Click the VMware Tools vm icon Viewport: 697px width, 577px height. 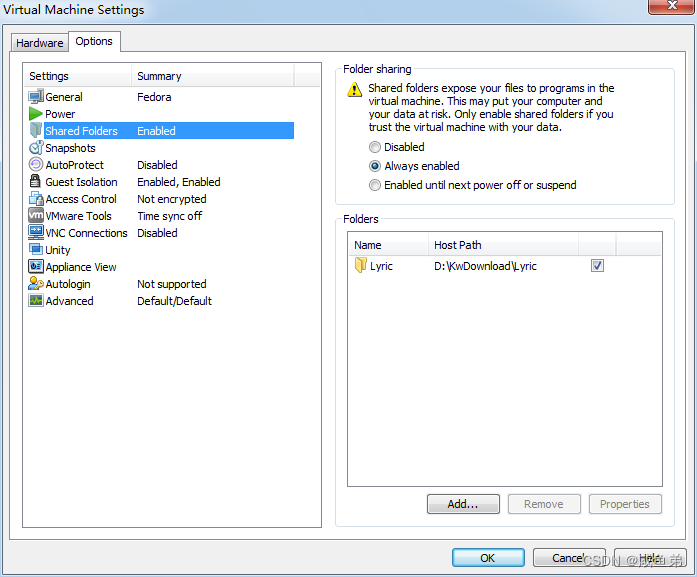36,216
